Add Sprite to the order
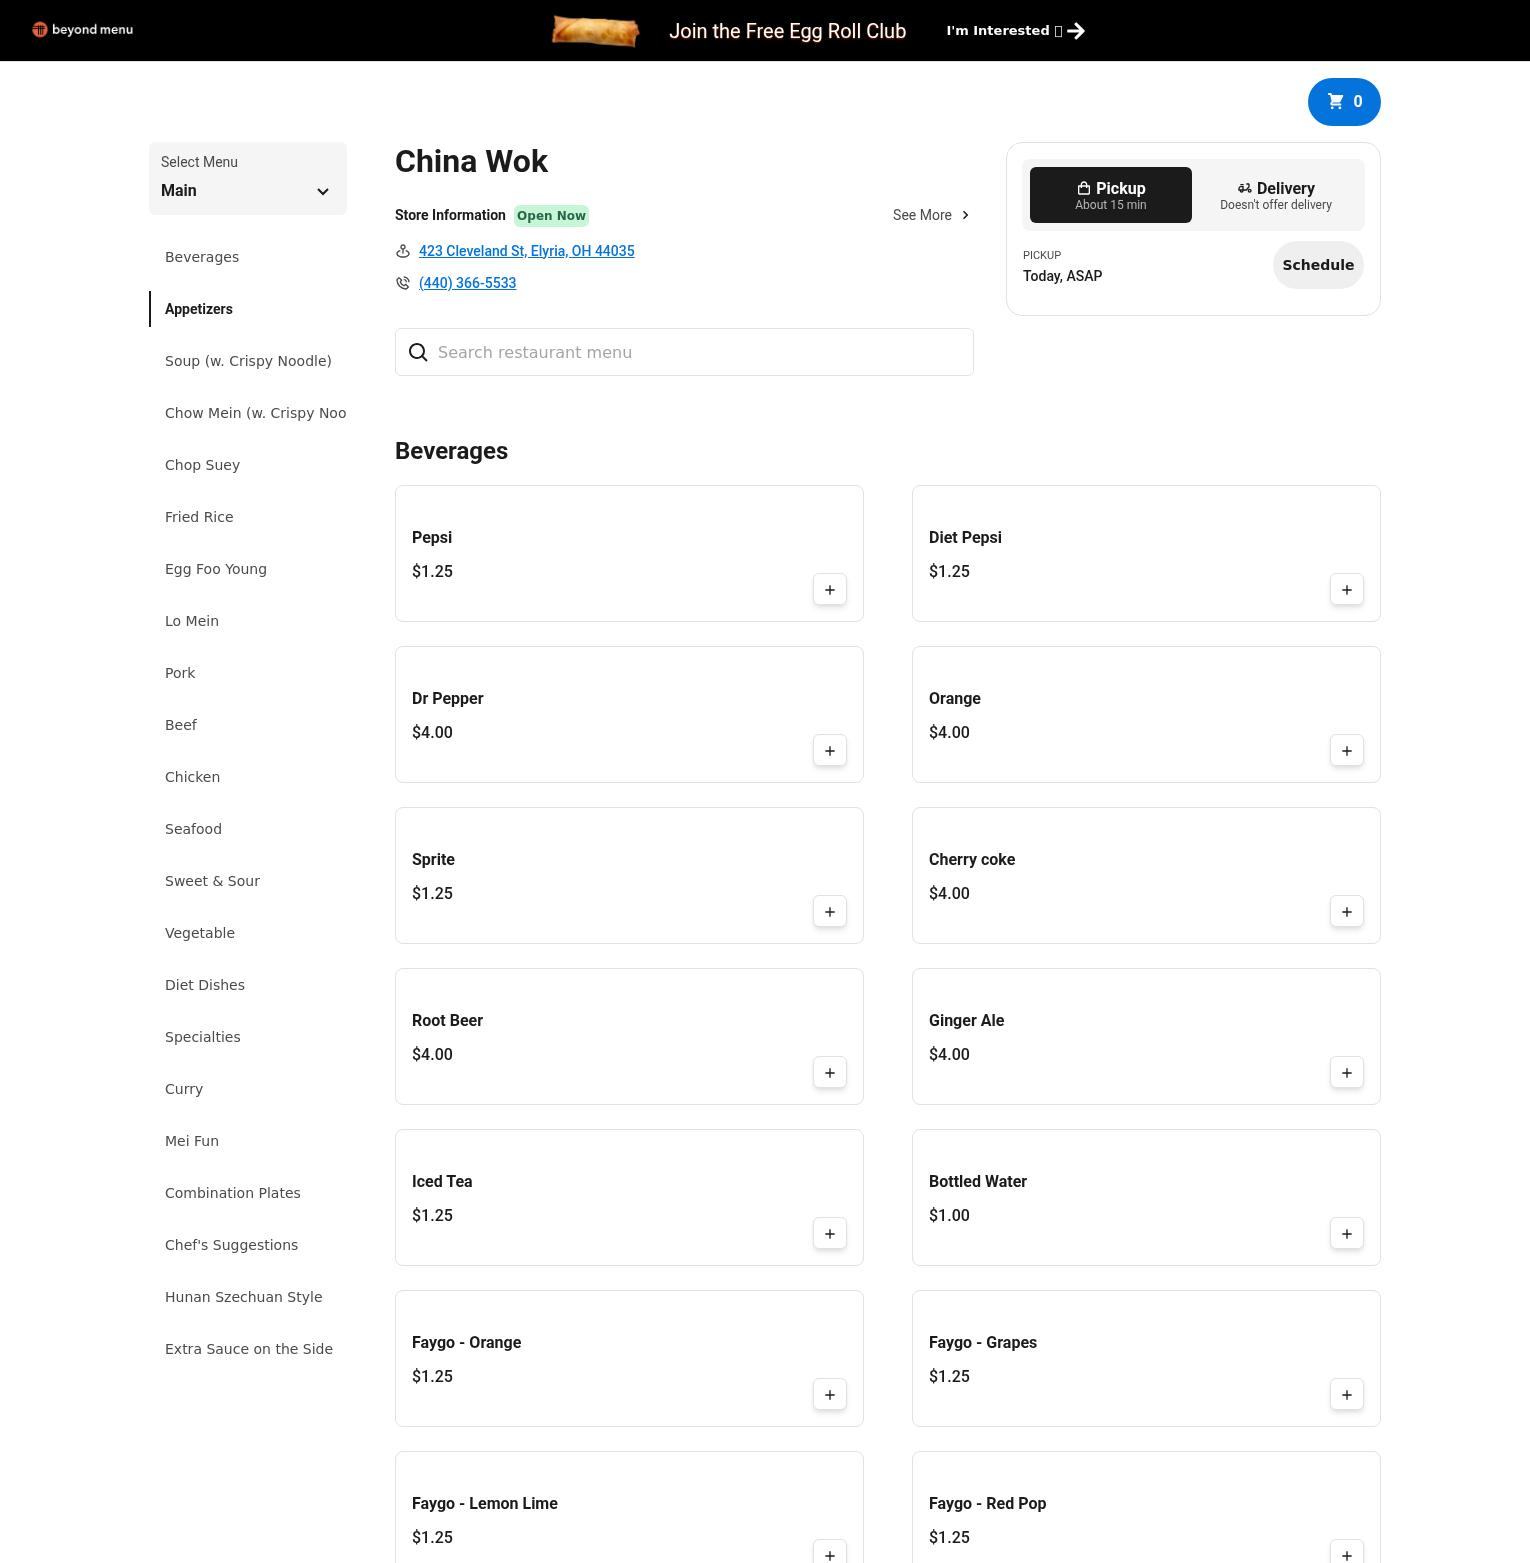The image size is (1530, 1563). [830, 912]
